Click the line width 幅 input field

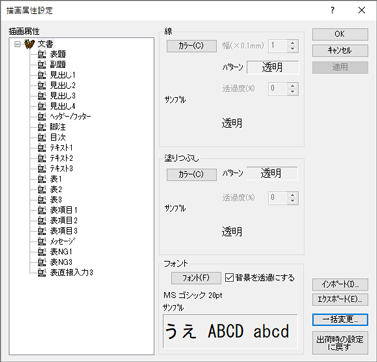tap(279, 46)
